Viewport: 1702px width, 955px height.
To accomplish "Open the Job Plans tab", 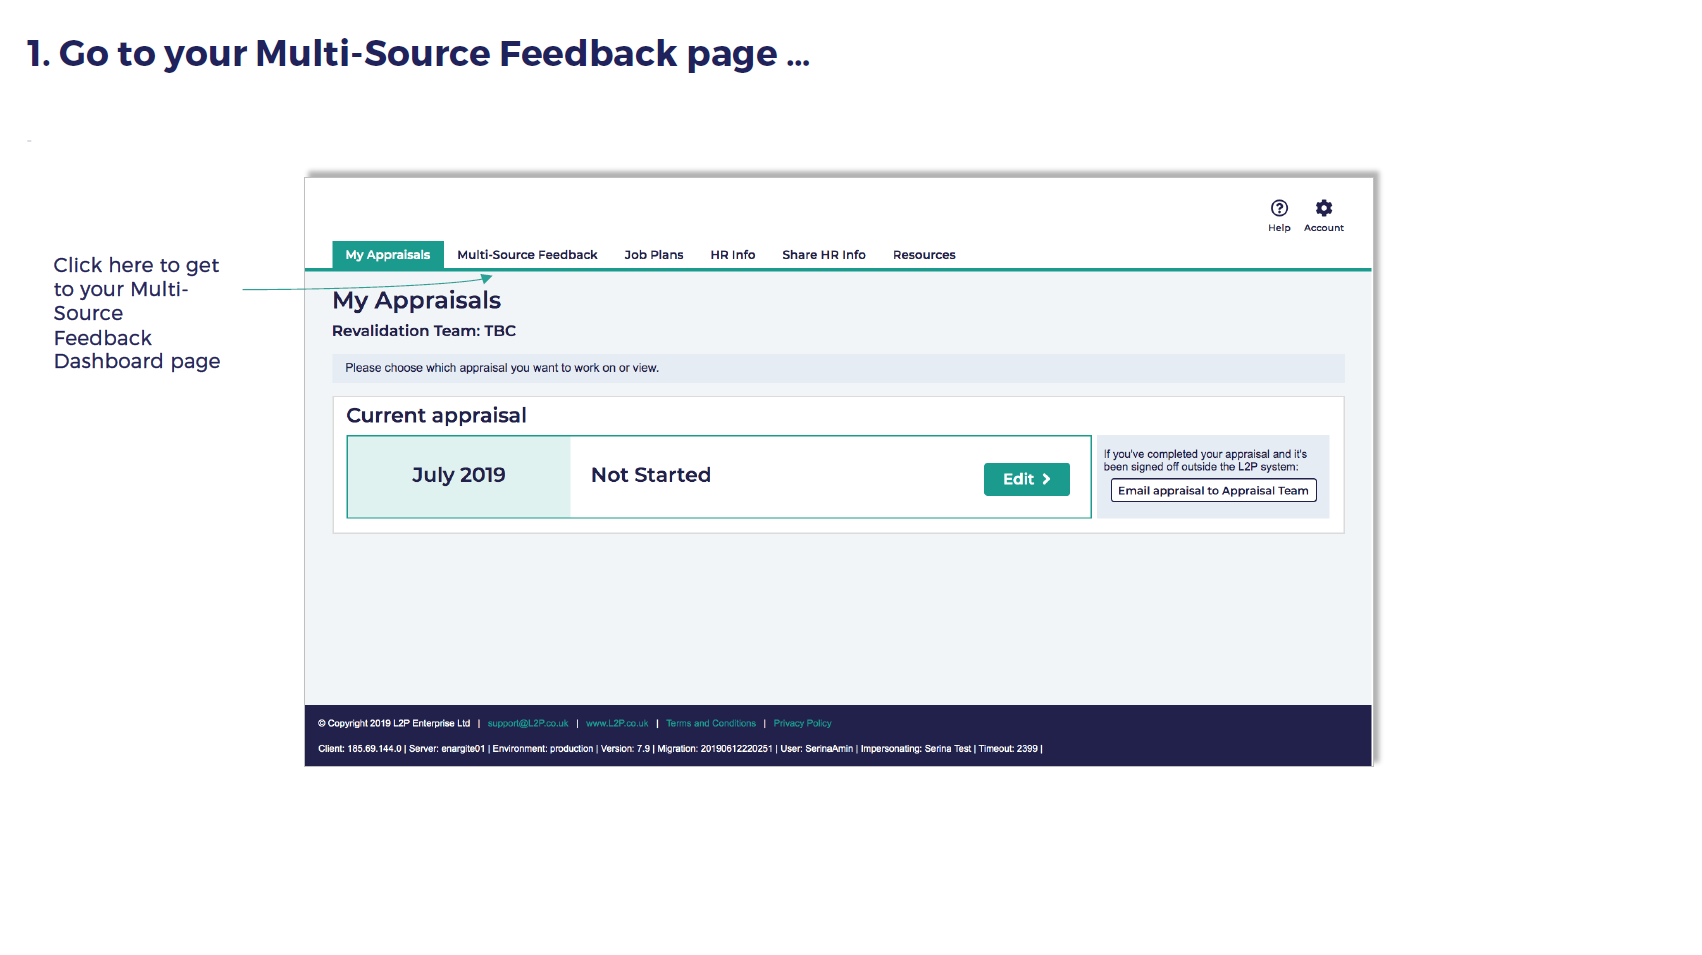I will (x=654, y=255).
